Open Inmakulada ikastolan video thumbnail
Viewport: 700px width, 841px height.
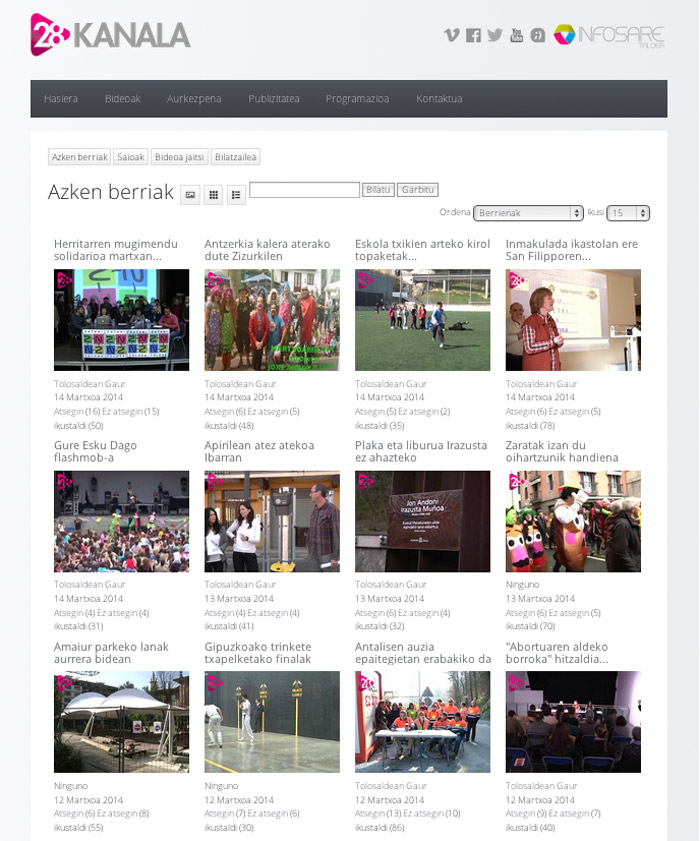pos(573,320)
